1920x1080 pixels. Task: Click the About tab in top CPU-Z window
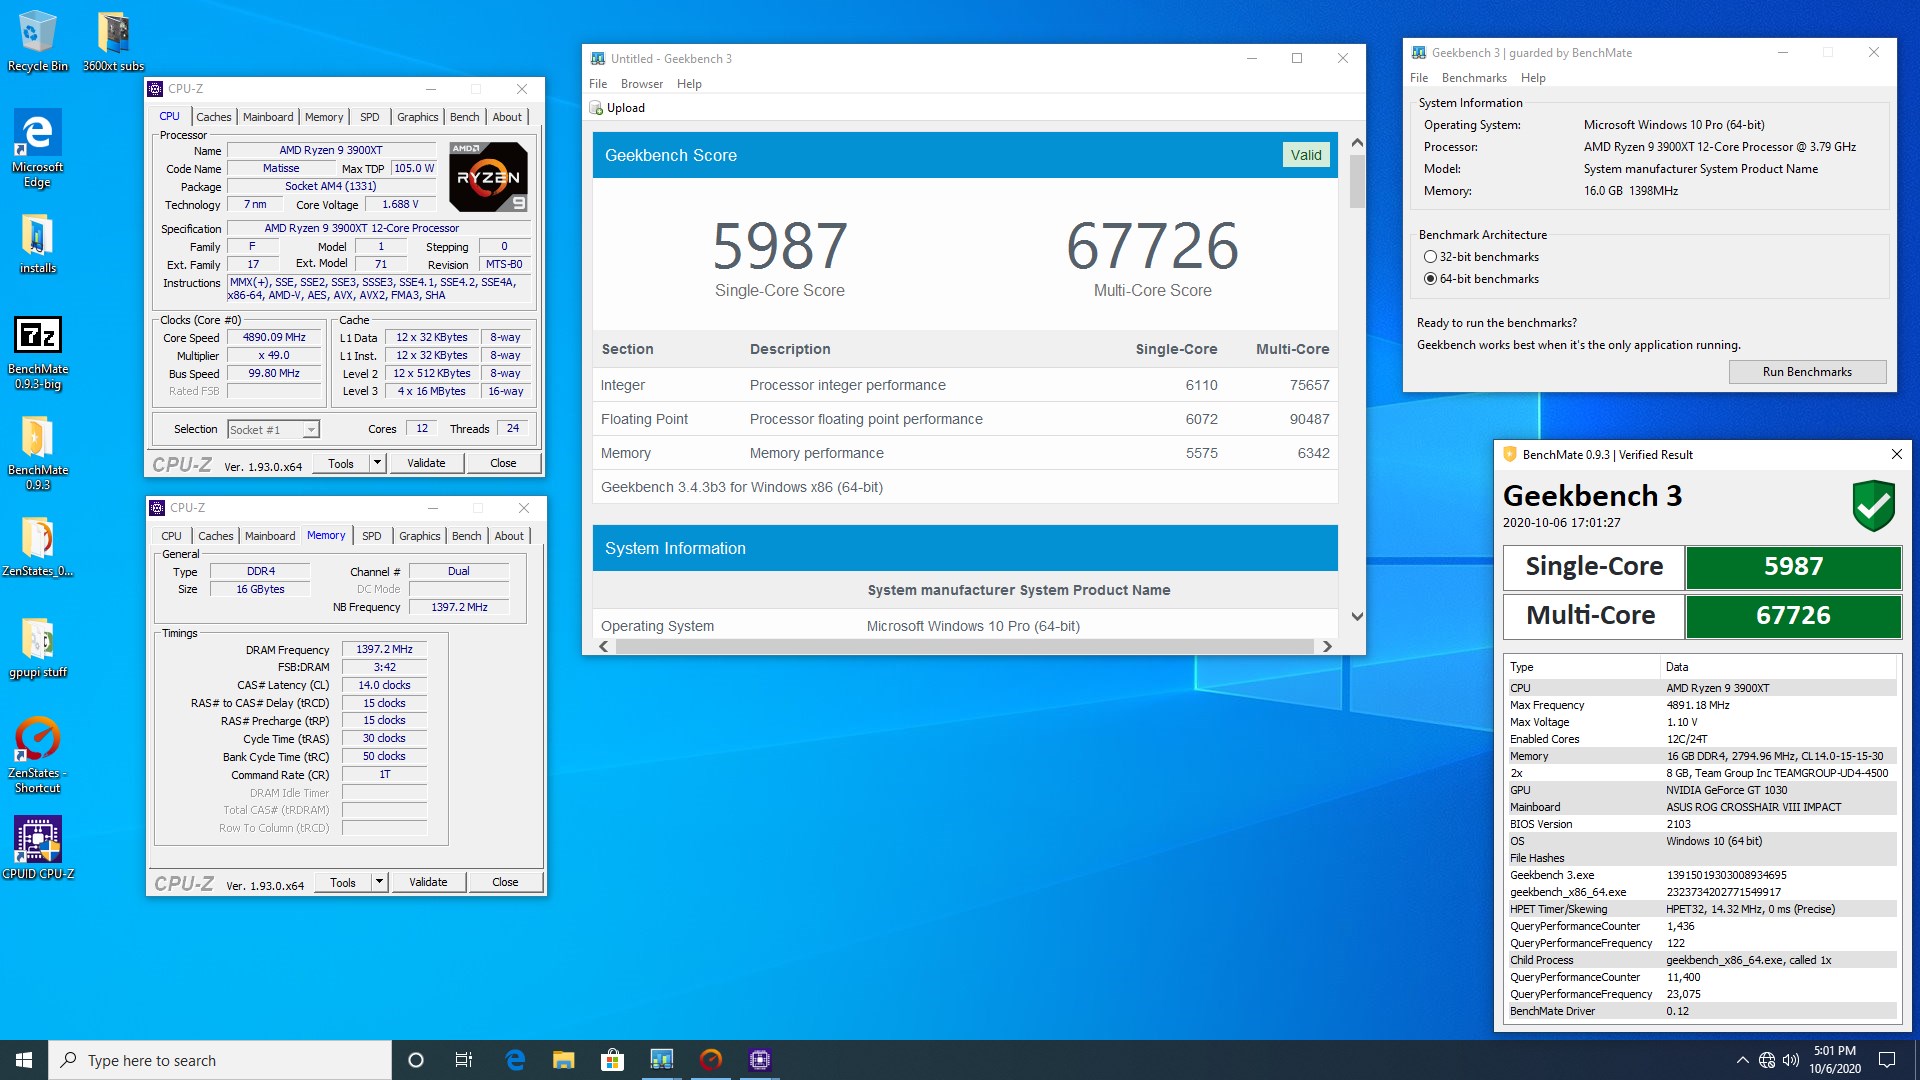[x=507, y=117]
